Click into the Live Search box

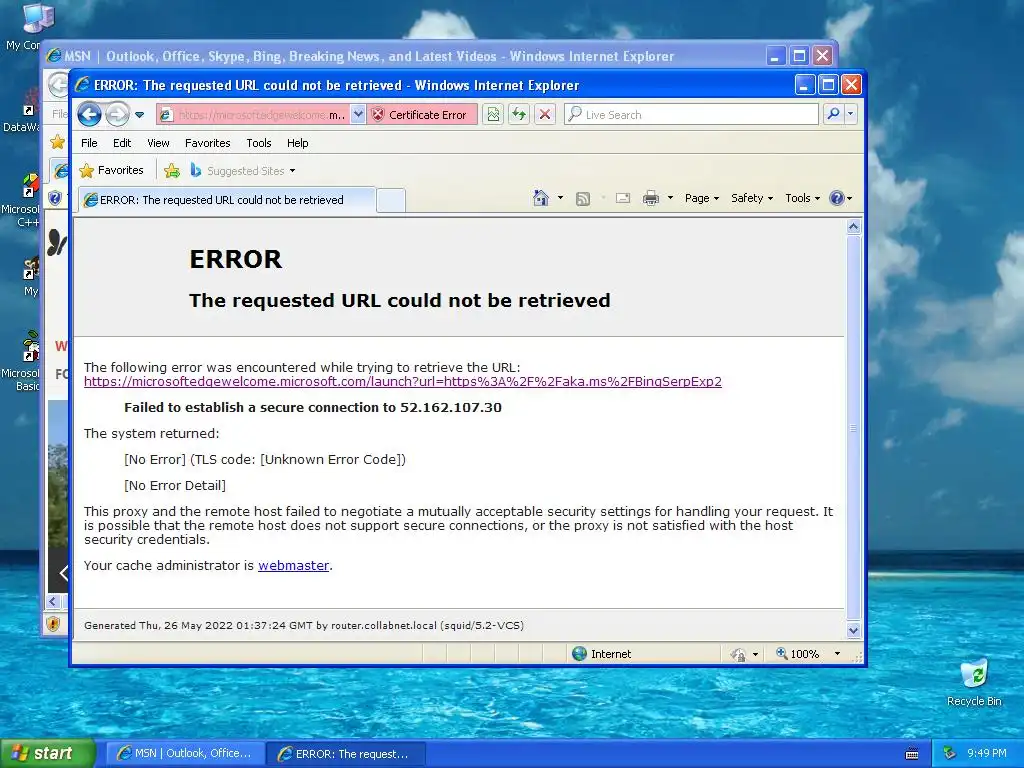point(691,115)
